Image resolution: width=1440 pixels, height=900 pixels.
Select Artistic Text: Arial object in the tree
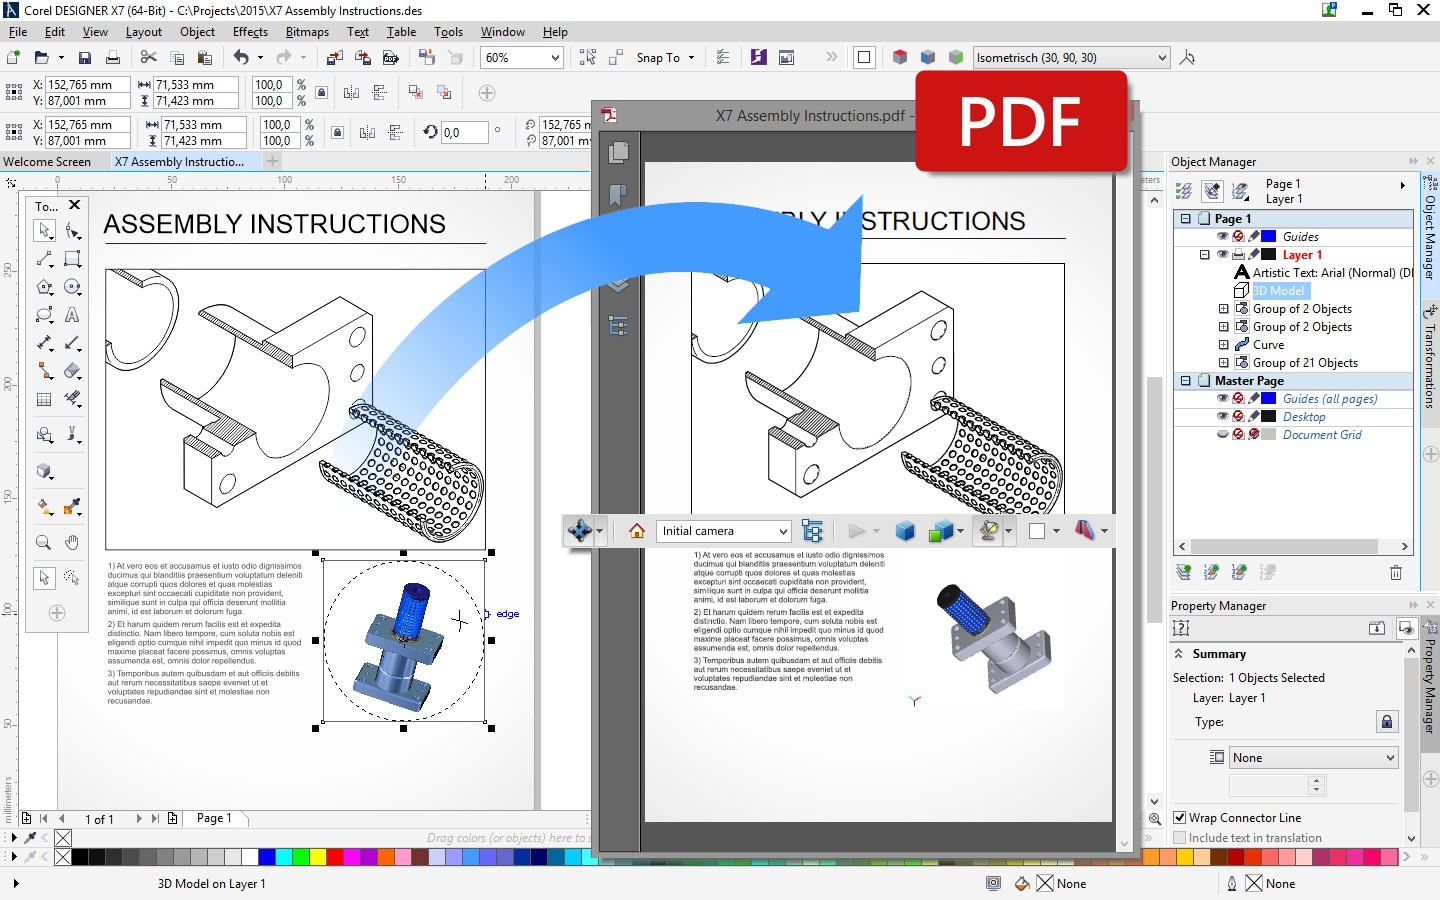click(x=1324, y=272)
